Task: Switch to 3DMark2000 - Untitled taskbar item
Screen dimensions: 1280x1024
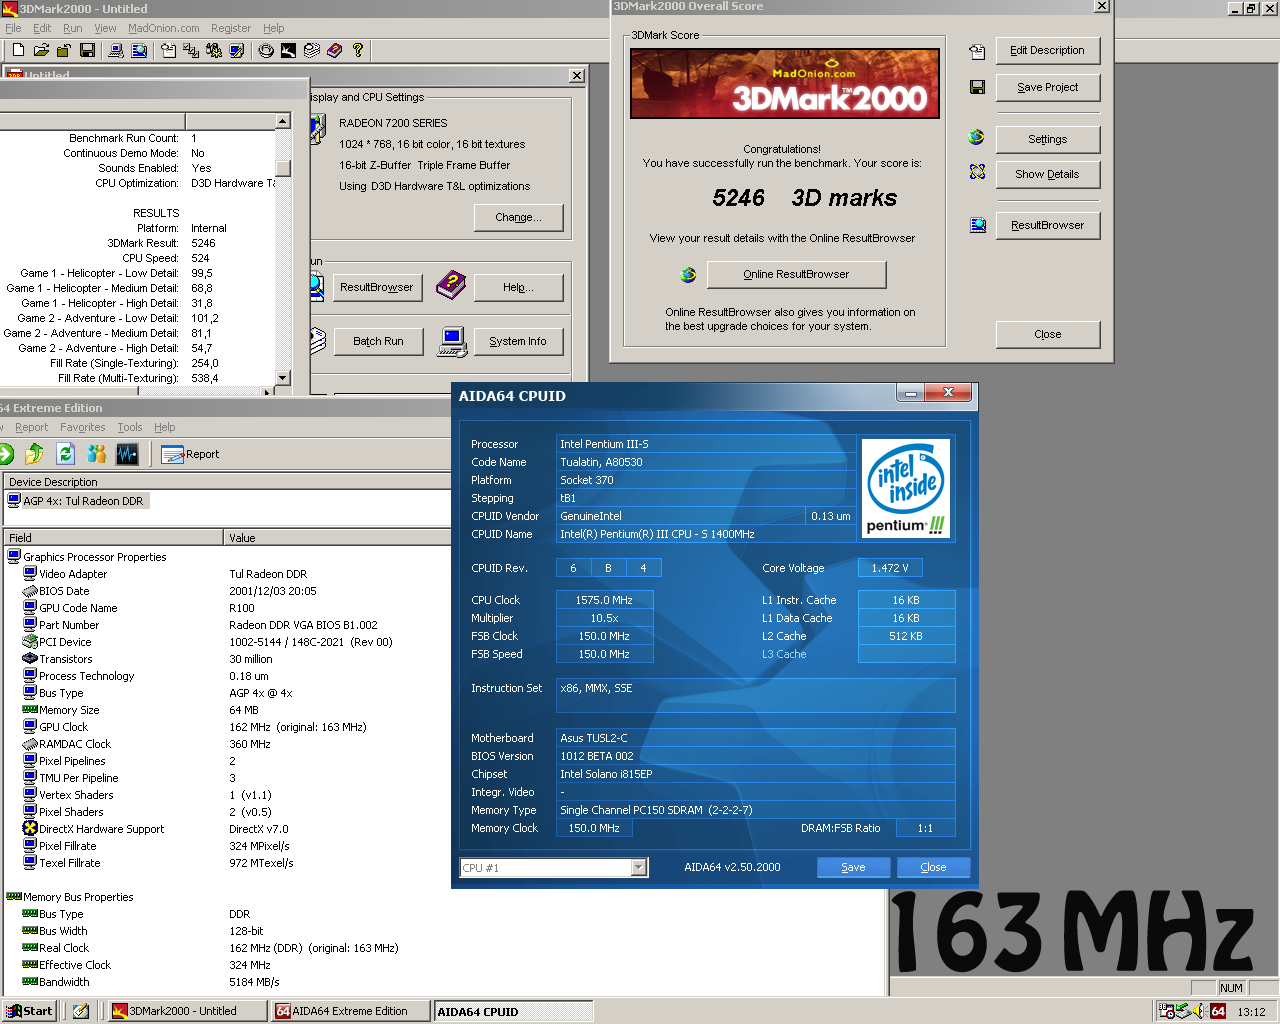Action: click(x=187, y=1011)
